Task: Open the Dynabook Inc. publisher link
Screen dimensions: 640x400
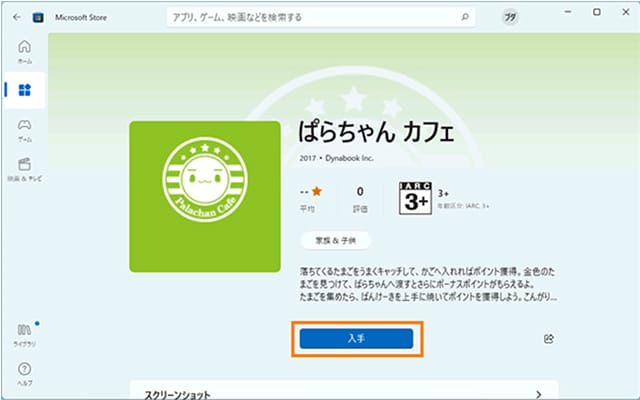Action: point(349,158)
